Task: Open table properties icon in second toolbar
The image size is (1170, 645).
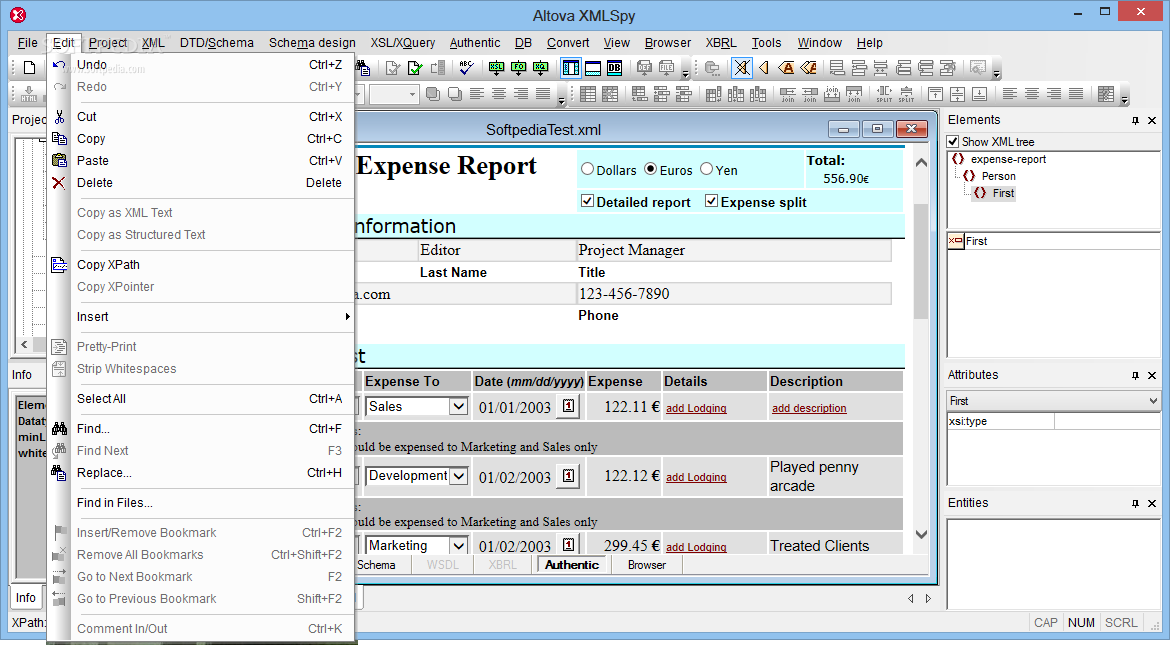Action: pyautogui.click(x=1107, y=94)
